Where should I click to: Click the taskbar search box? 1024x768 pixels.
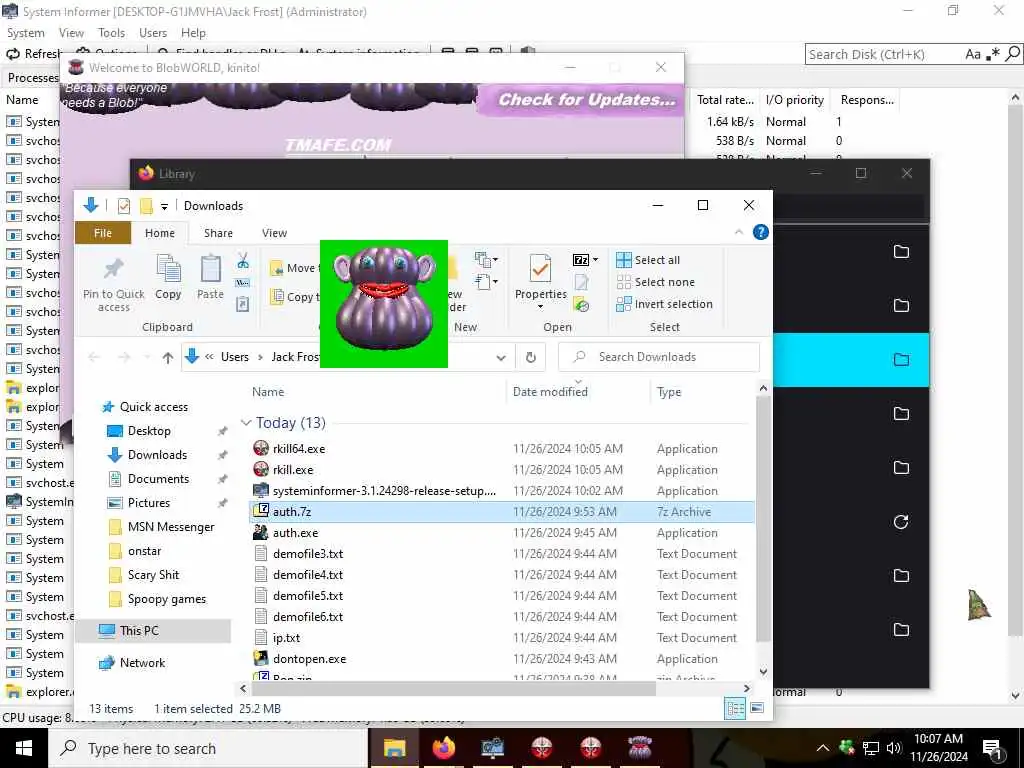pos(208,748)
